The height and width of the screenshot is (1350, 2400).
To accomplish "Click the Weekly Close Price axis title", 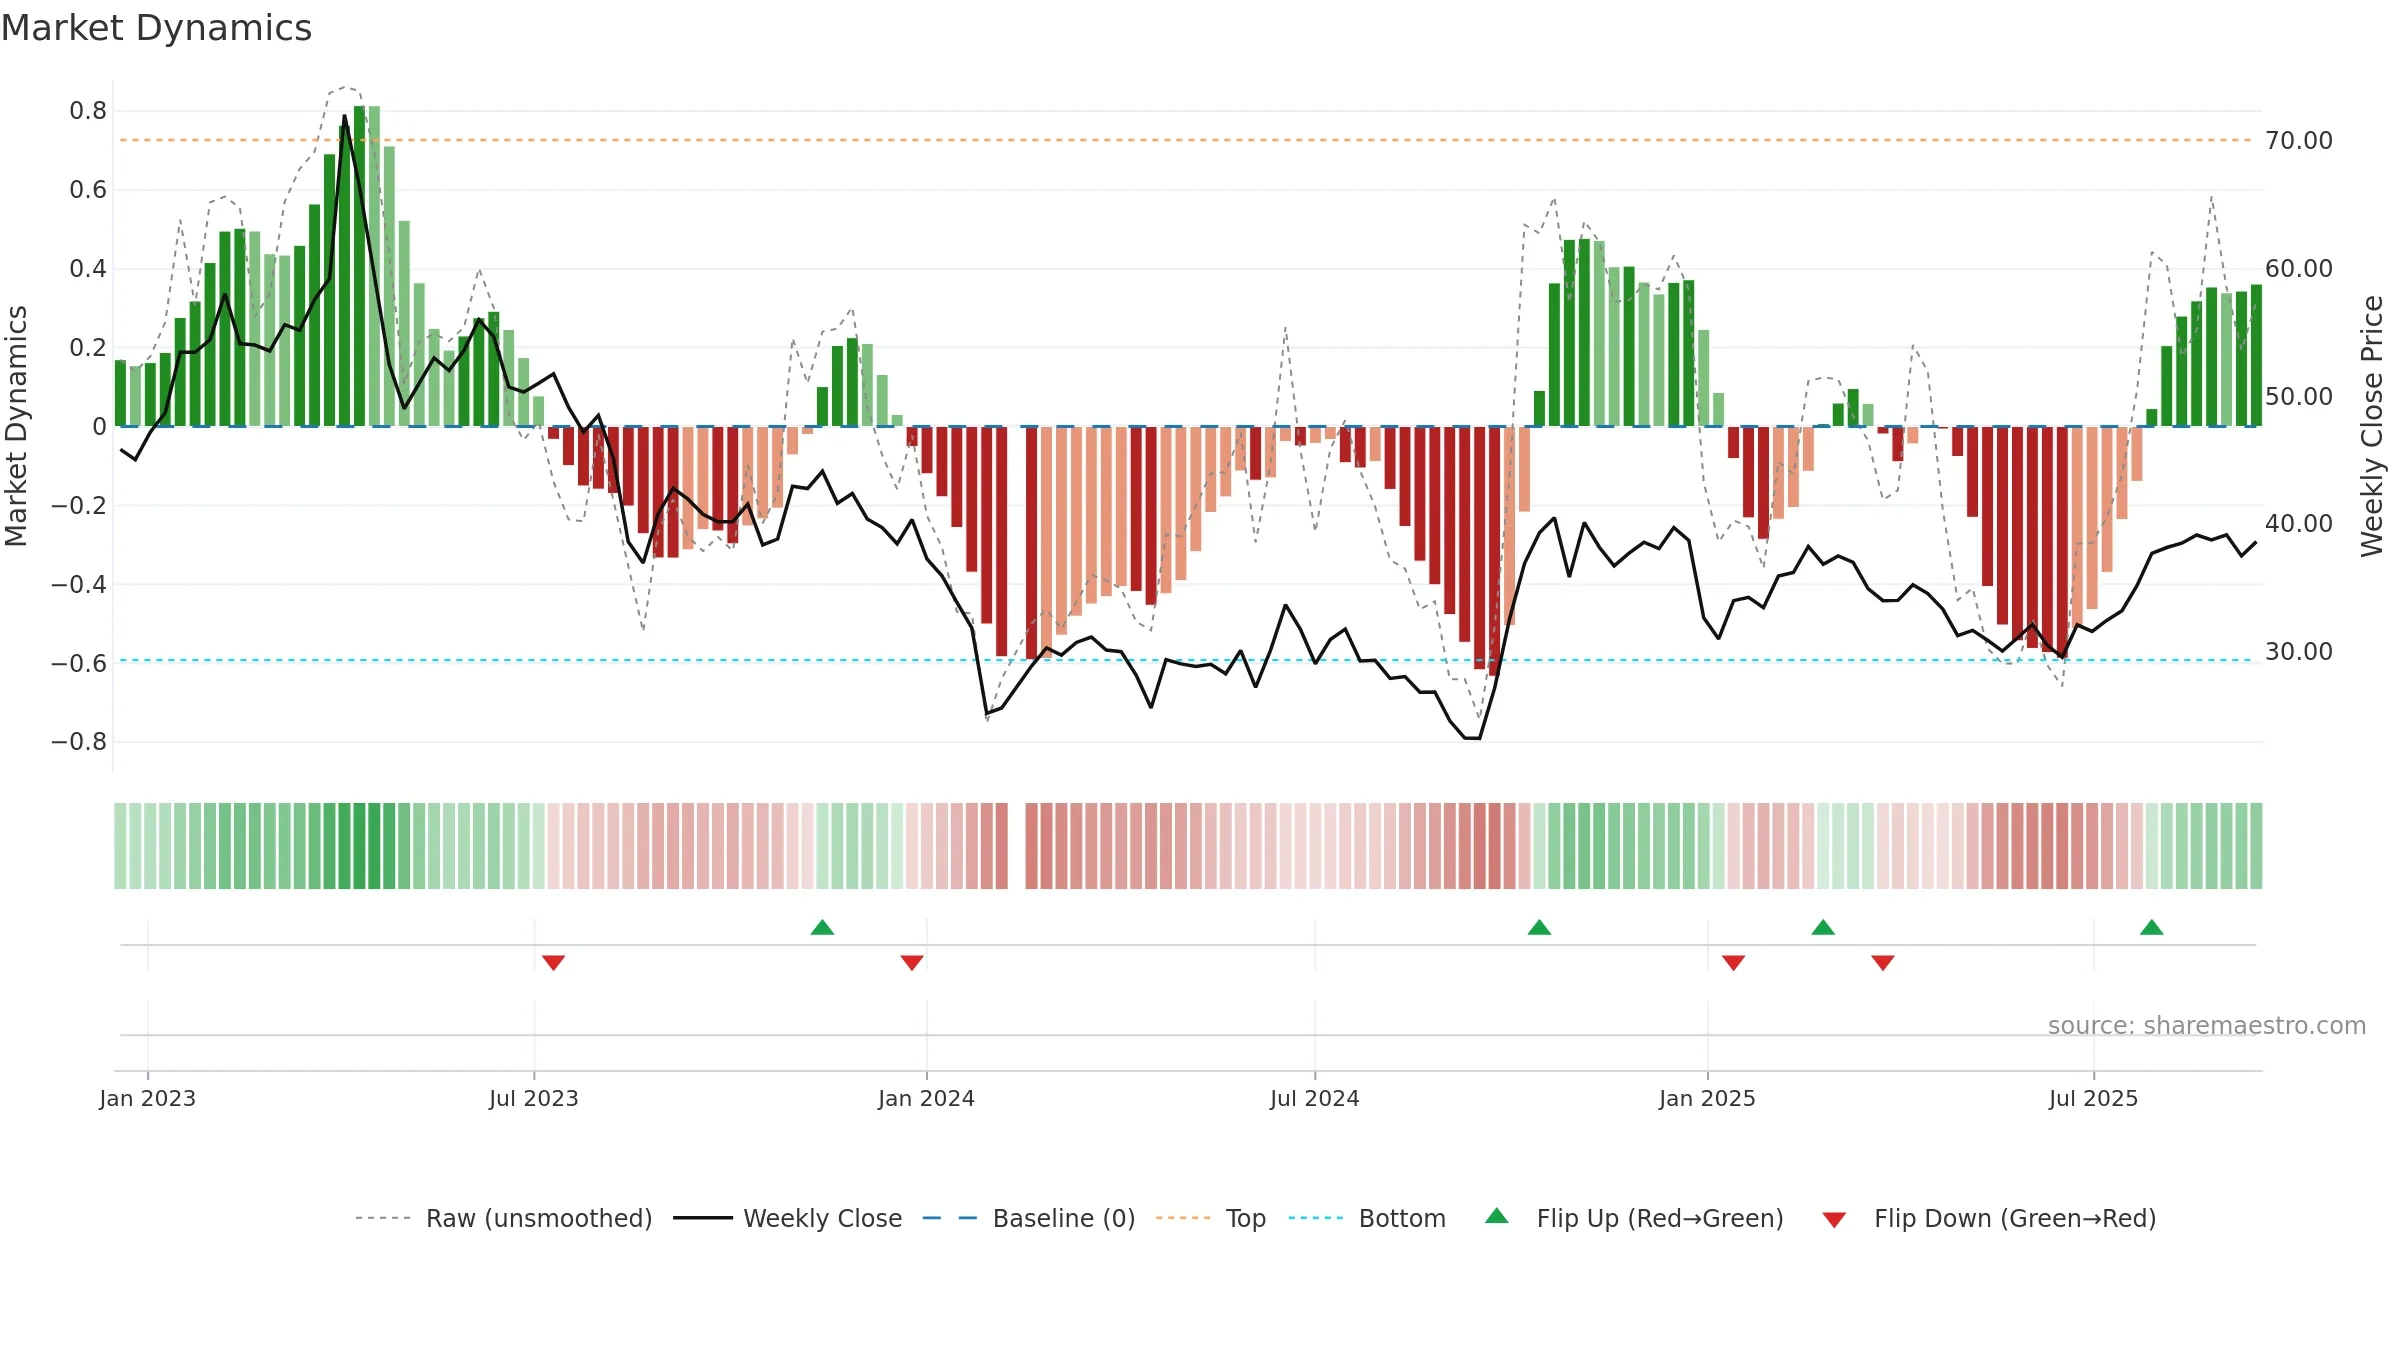I will (2372, 426).
